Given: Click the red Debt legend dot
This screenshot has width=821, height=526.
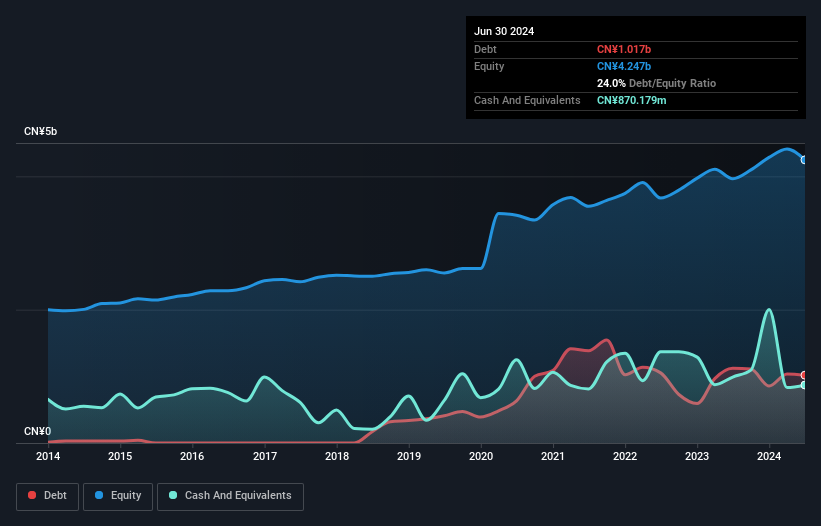Looking at the screenshot, I should pyautogui.click(x=33, y=496).
